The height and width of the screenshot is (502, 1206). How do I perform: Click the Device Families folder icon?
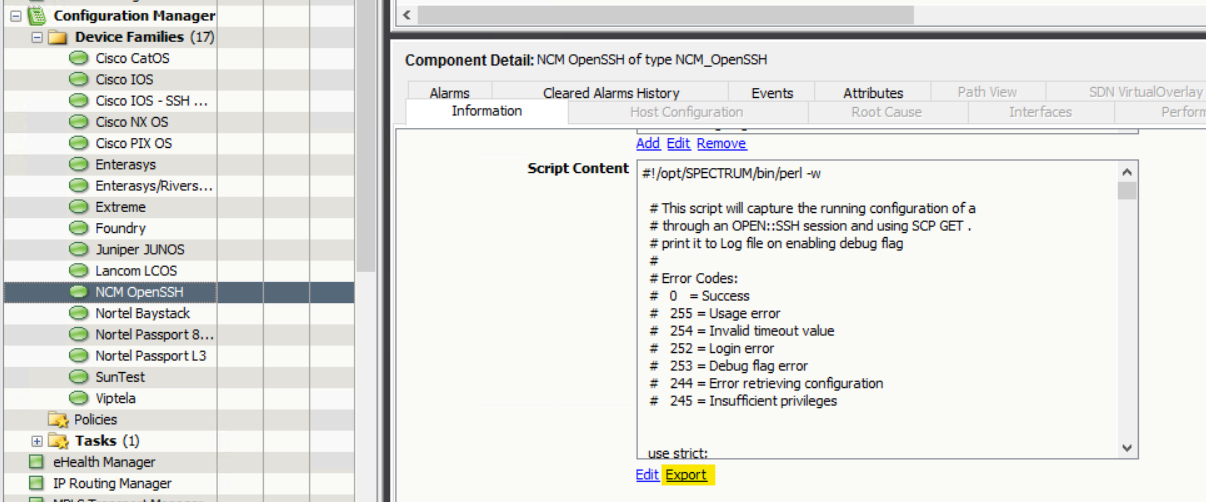(x=58, y=37)
